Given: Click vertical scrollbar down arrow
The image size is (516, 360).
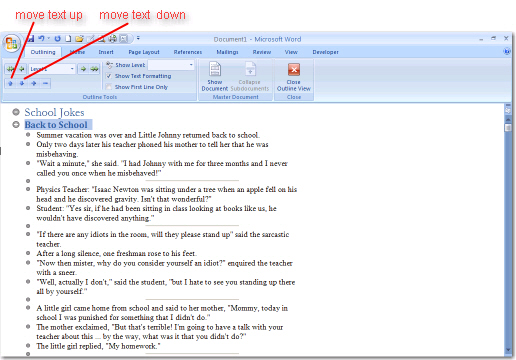Looking at the screenshot, I should tap(508, 350).
